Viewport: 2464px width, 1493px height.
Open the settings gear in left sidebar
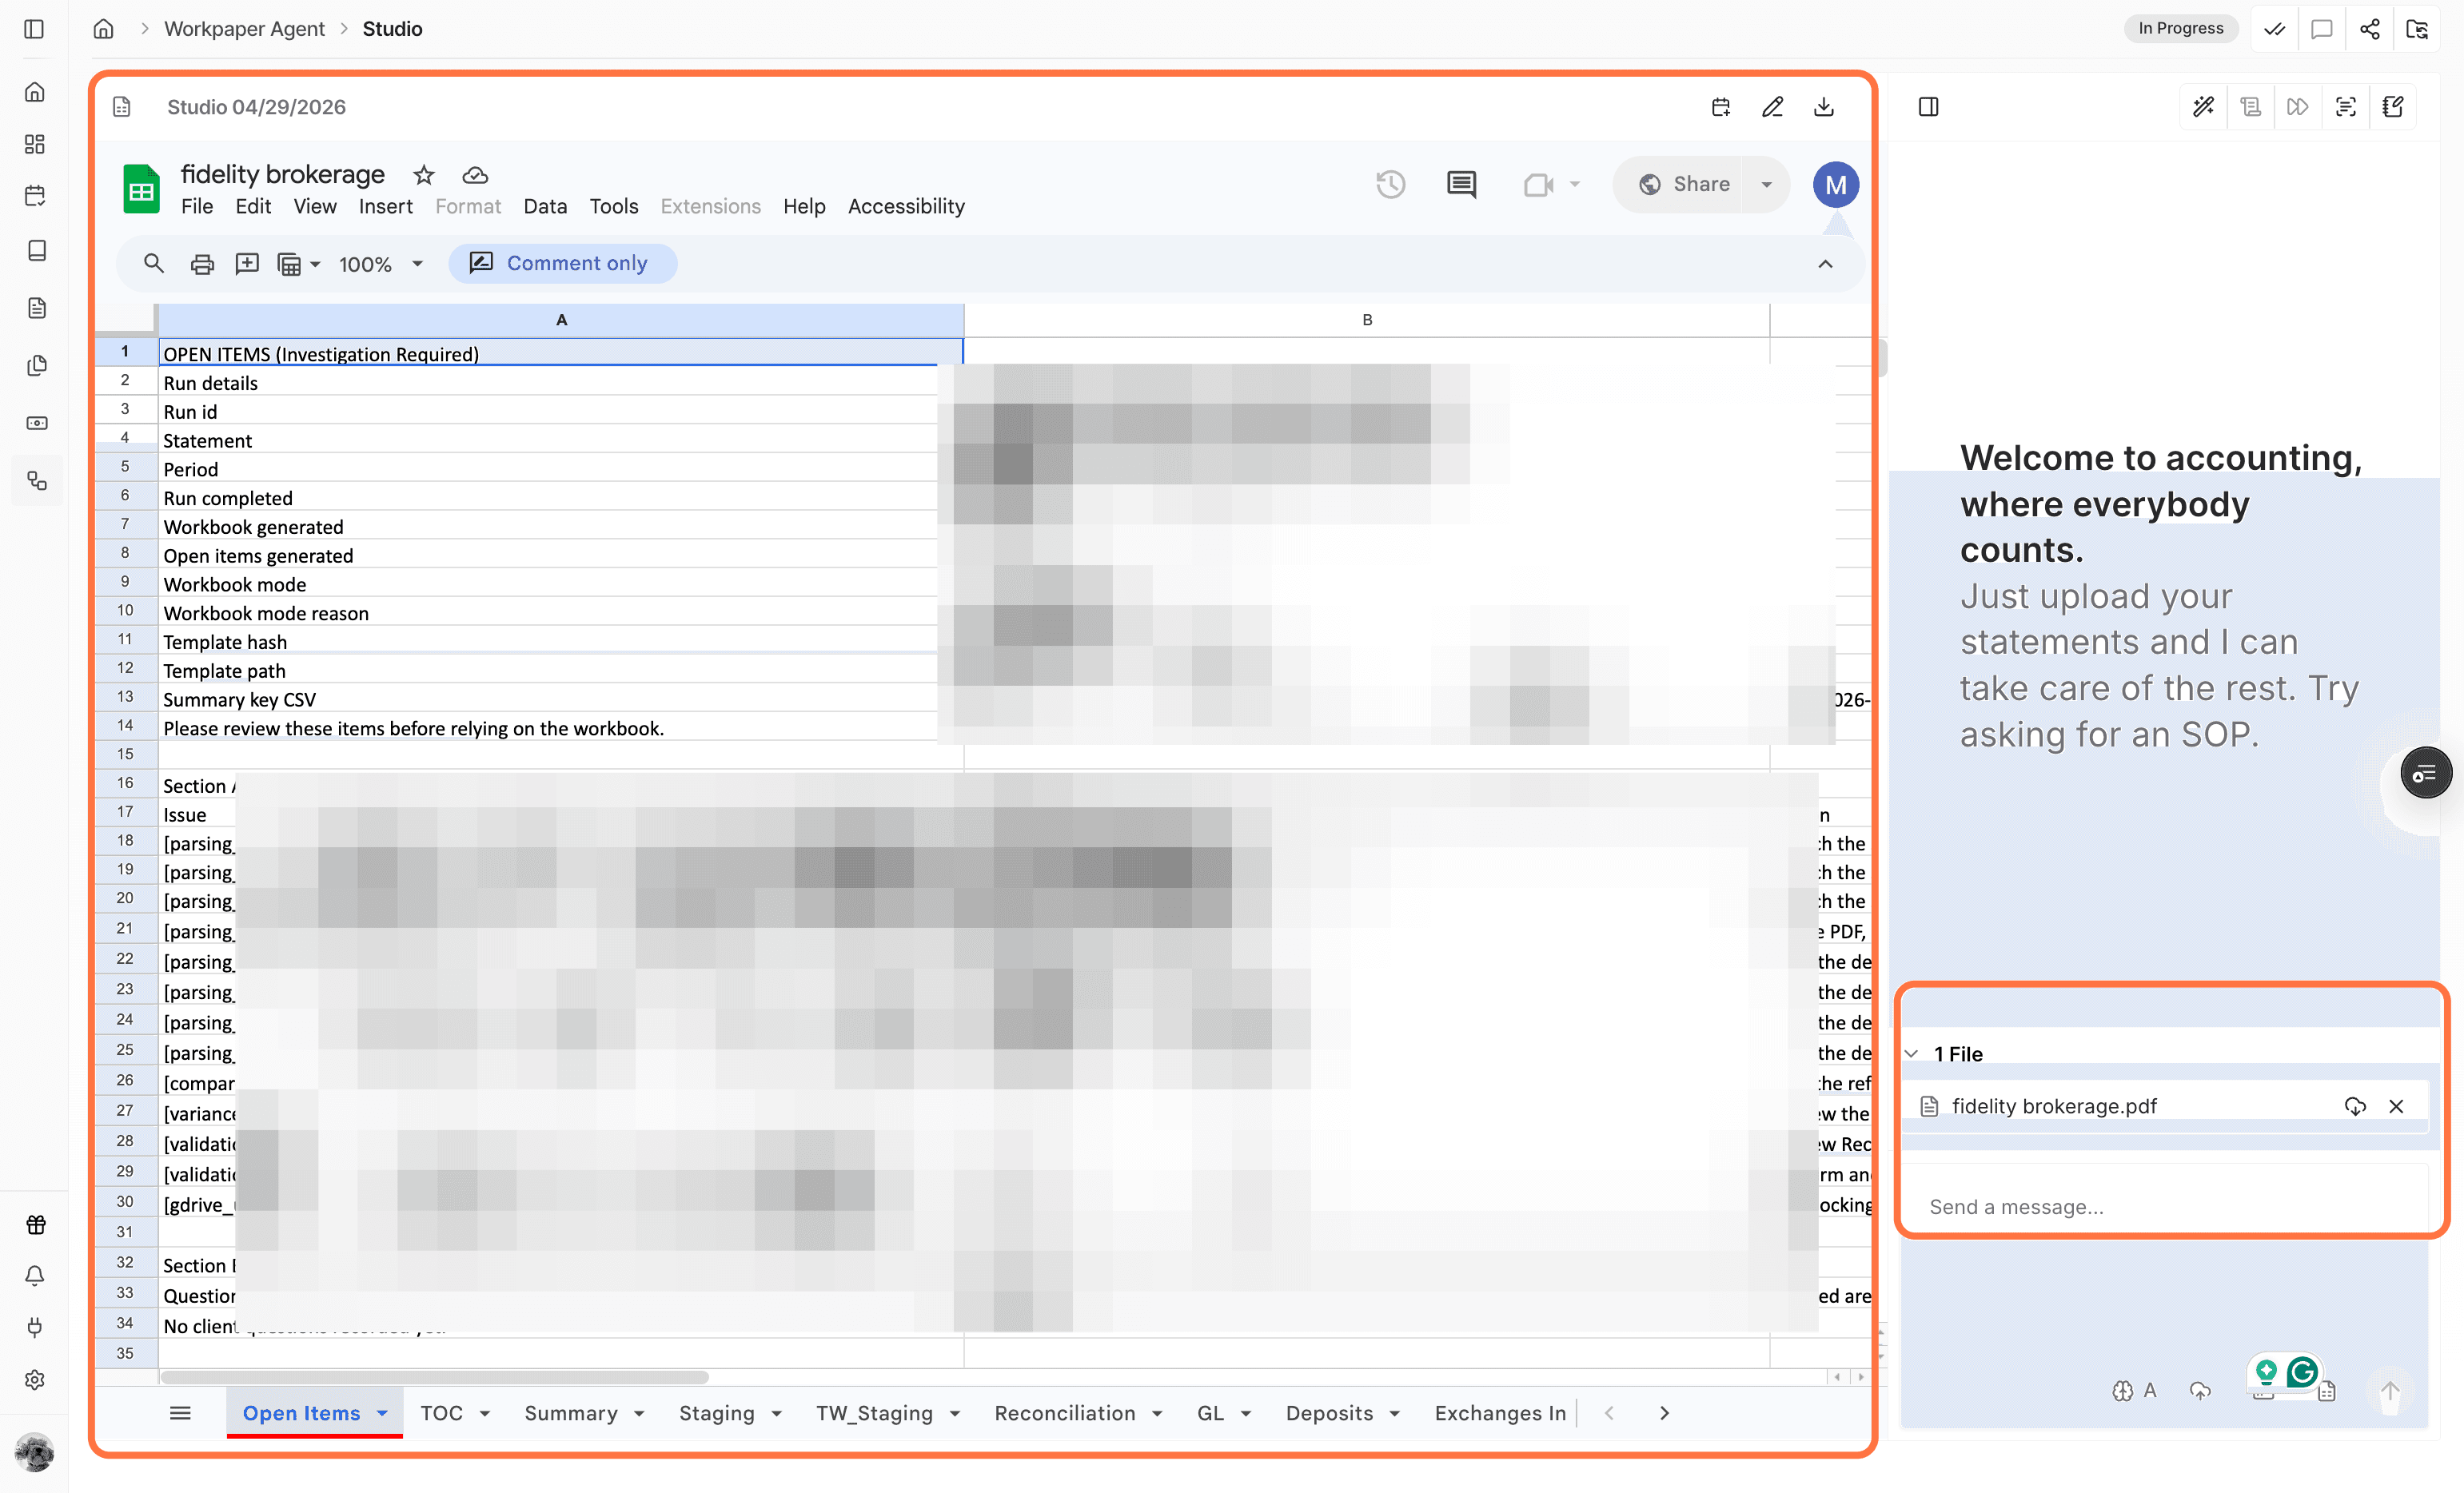click(x=35, y=1380)
